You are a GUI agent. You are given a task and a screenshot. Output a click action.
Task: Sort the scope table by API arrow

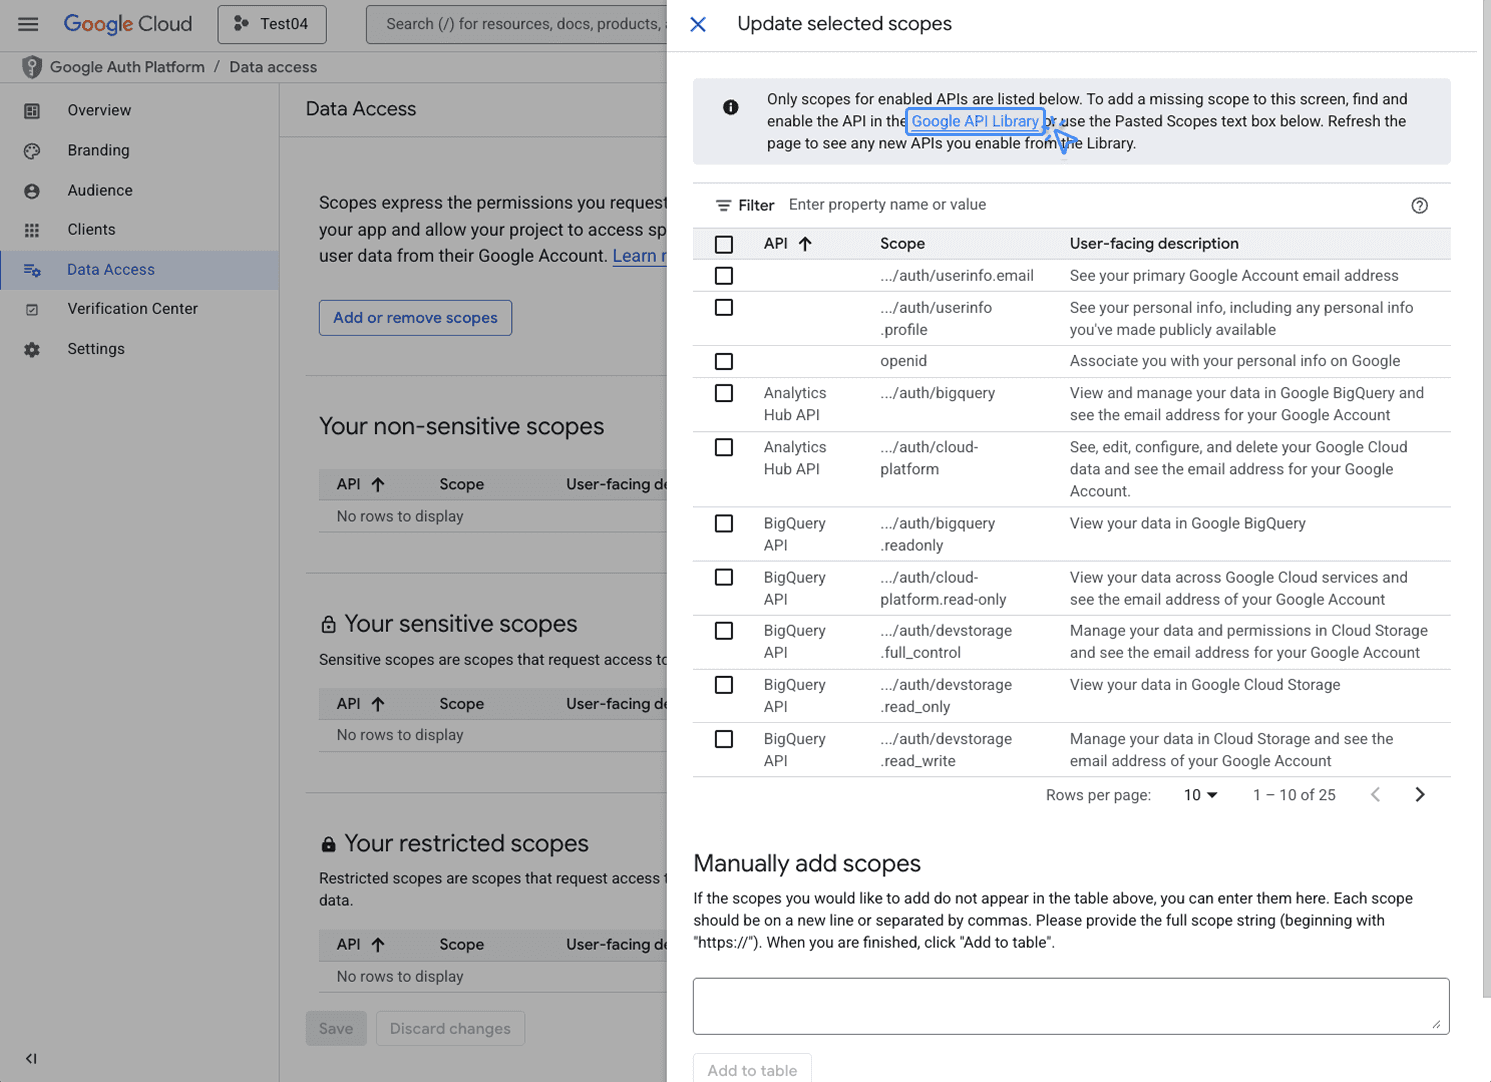click(805, 243)
